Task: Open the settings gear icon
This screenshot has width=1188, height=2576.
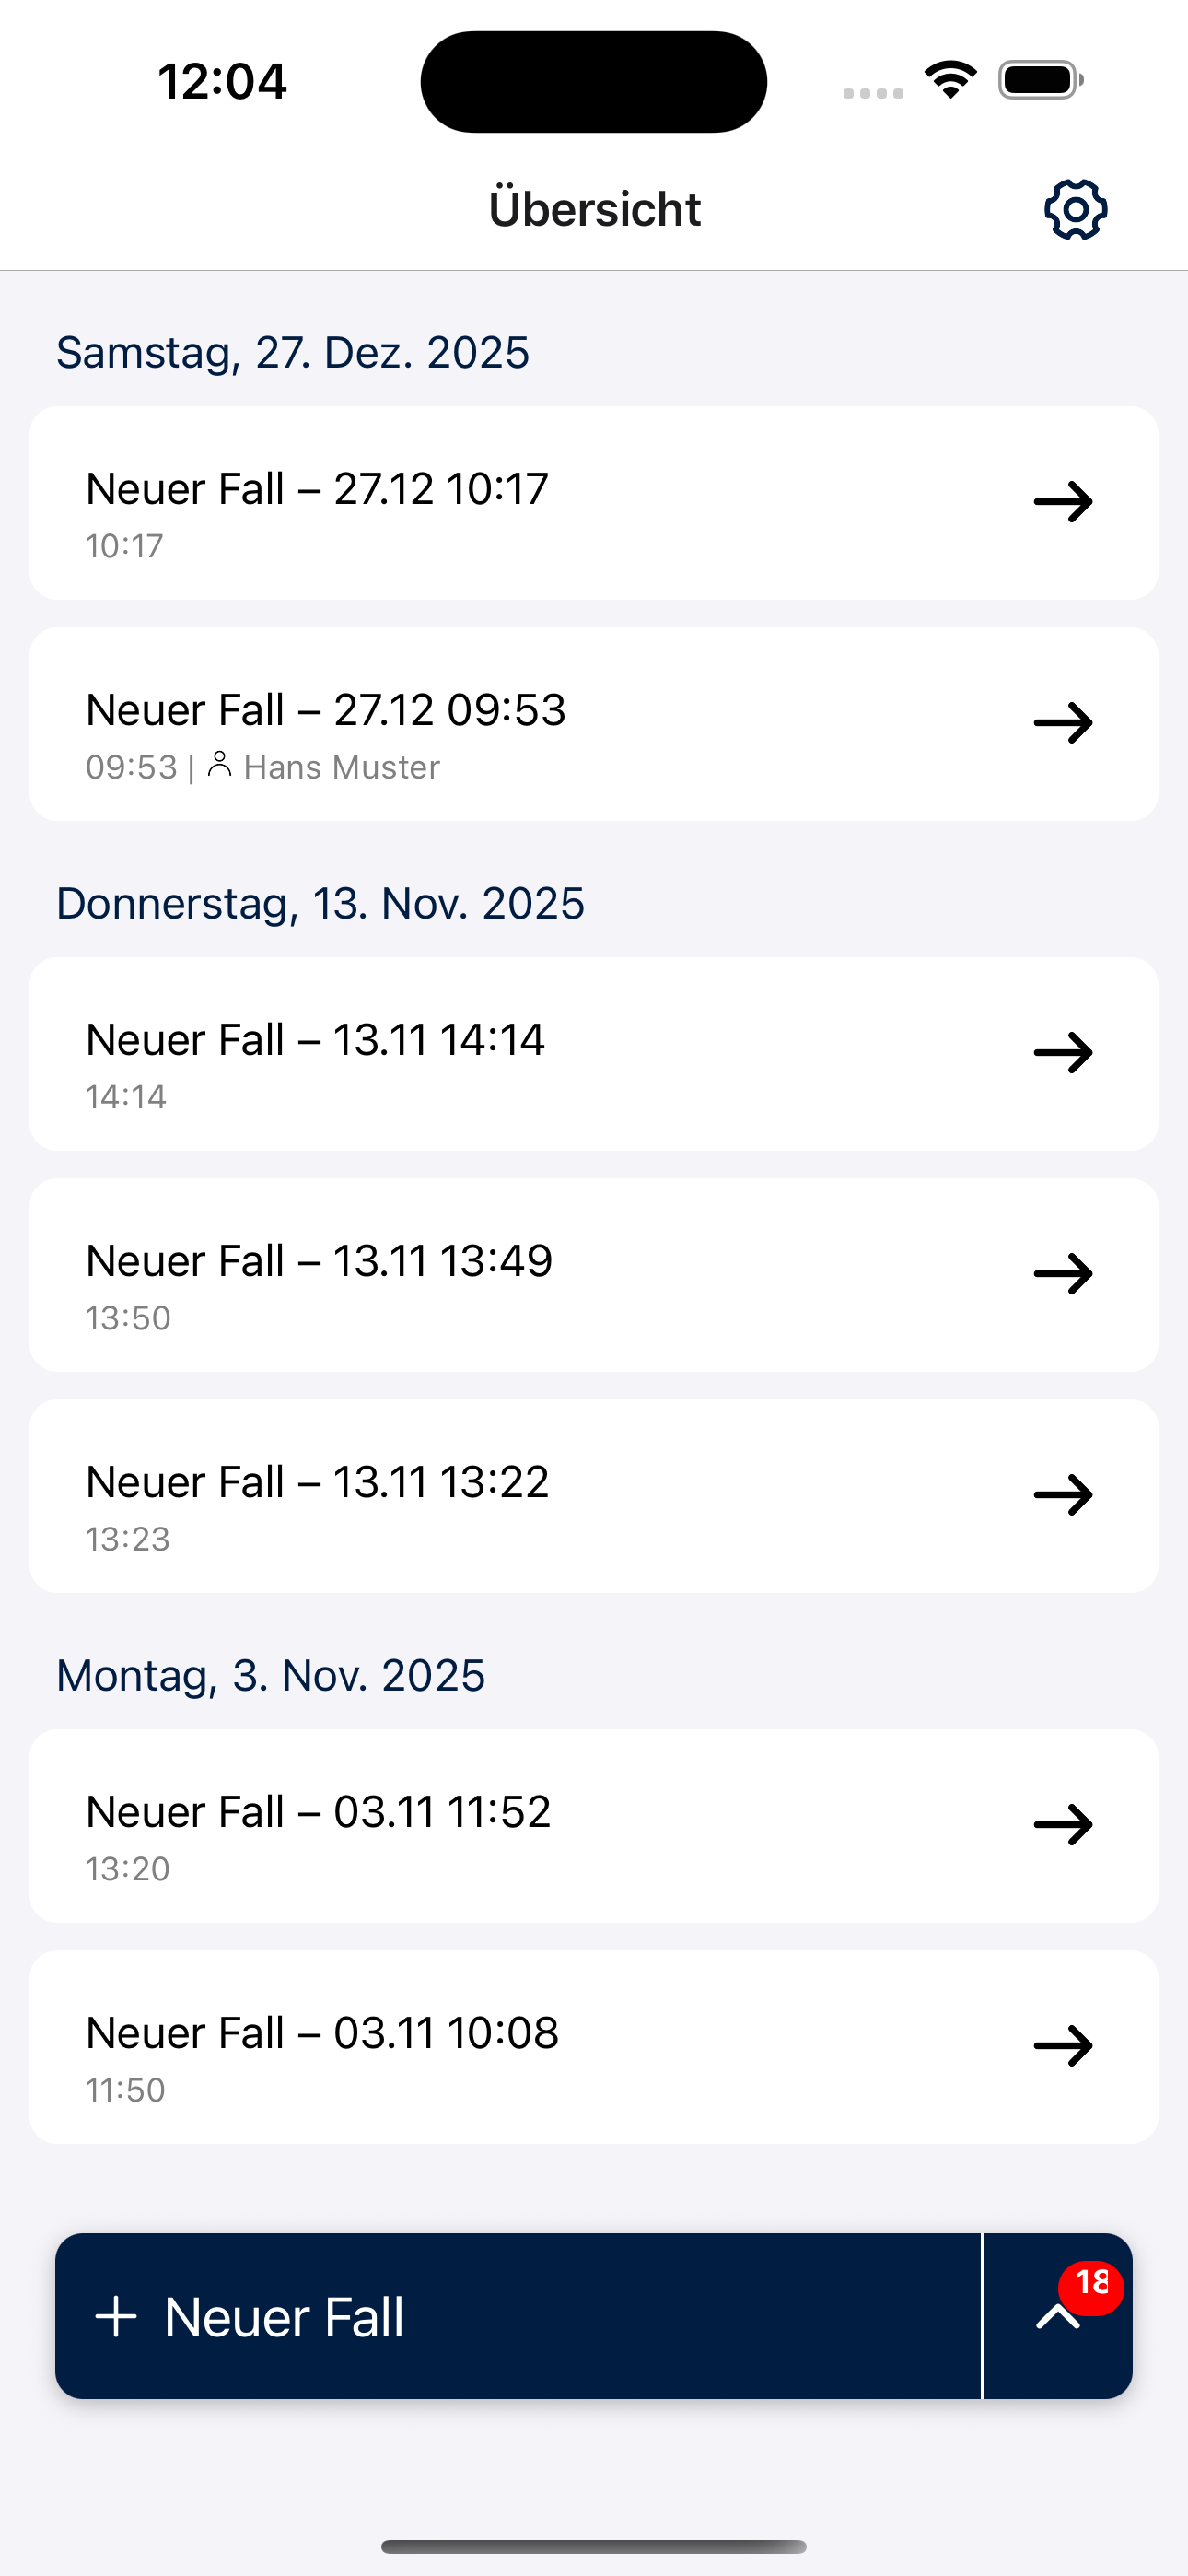Action: (x=1075, y=210)
